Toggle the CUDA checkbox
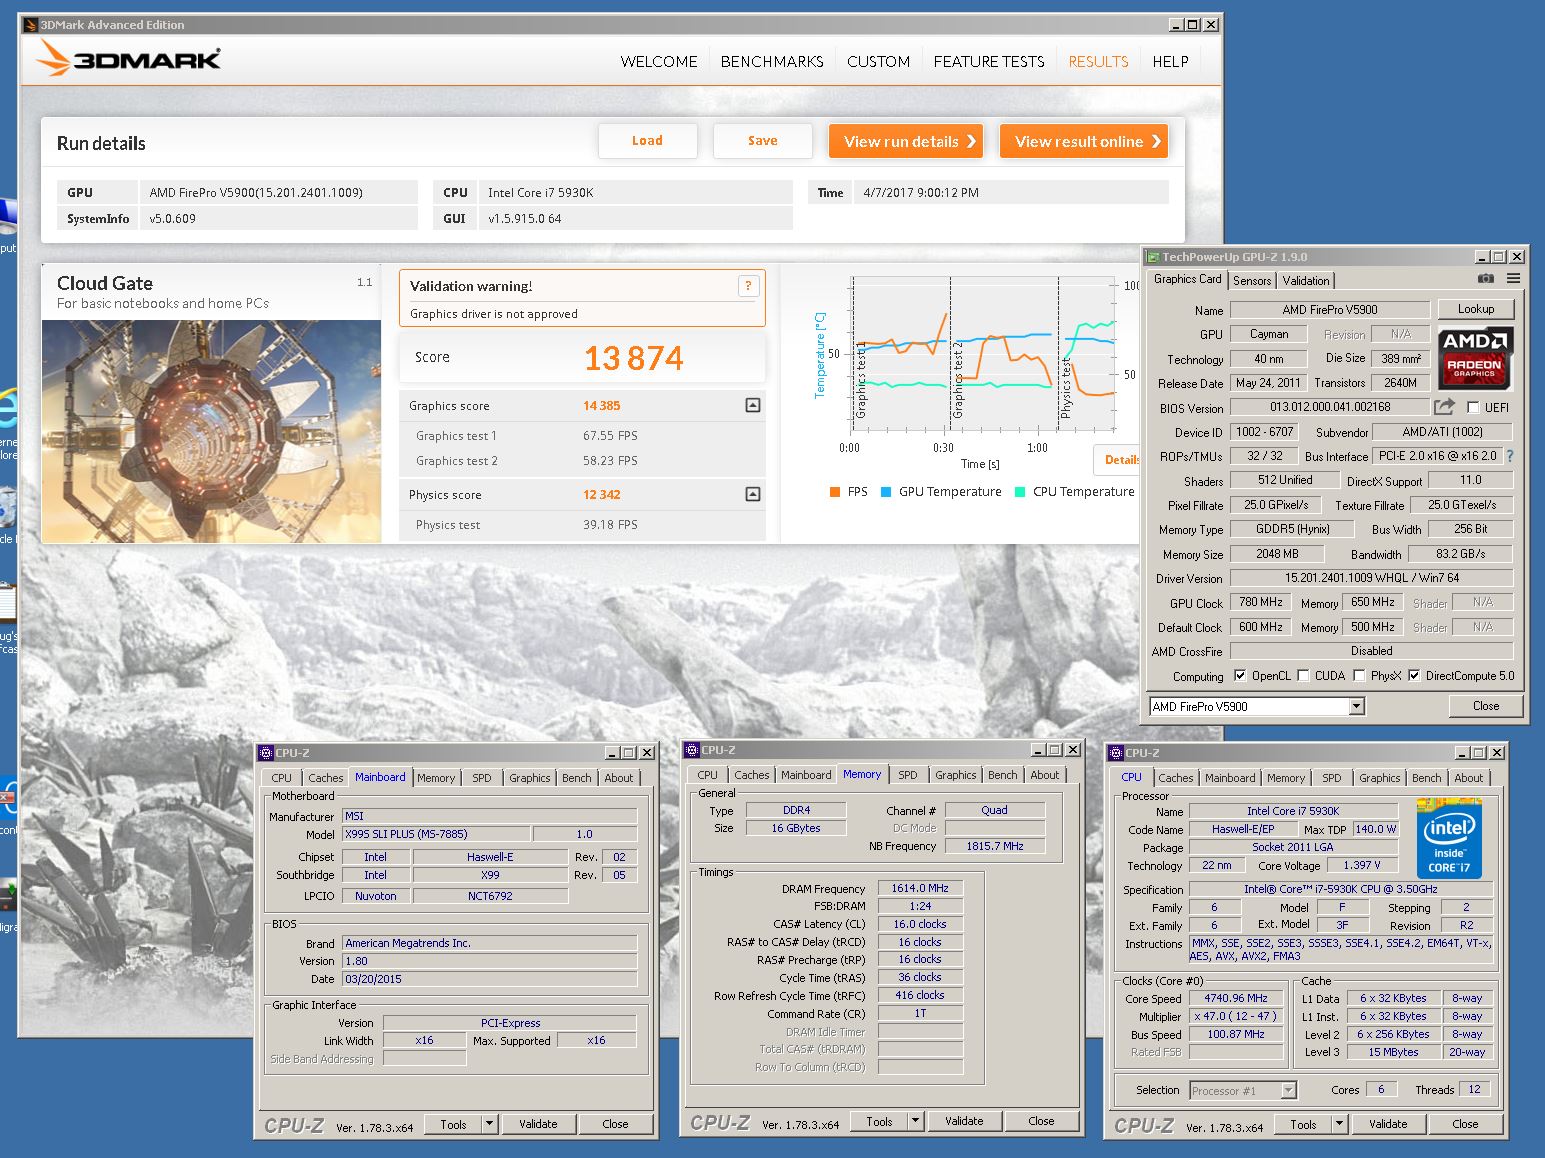1545x1158 pixels. click(x=1303, y=675)
